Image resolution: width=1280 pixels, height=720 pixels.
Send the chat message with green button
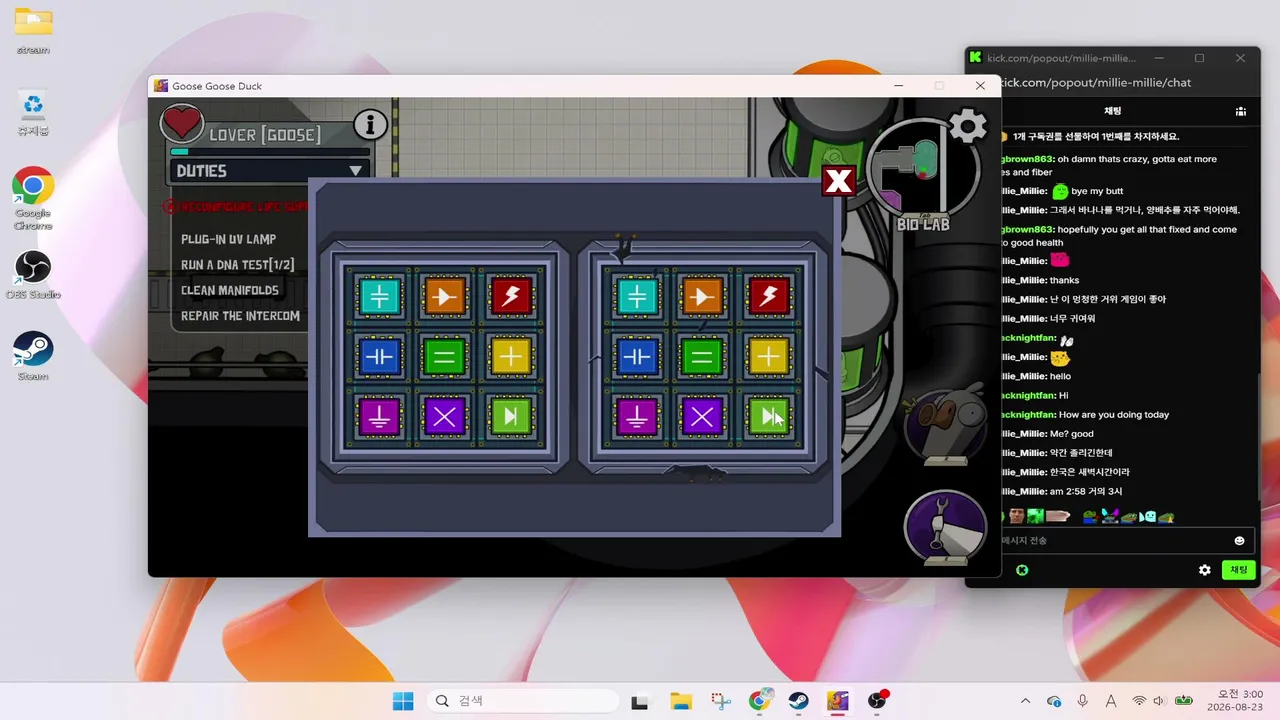tap(1238, 570)
